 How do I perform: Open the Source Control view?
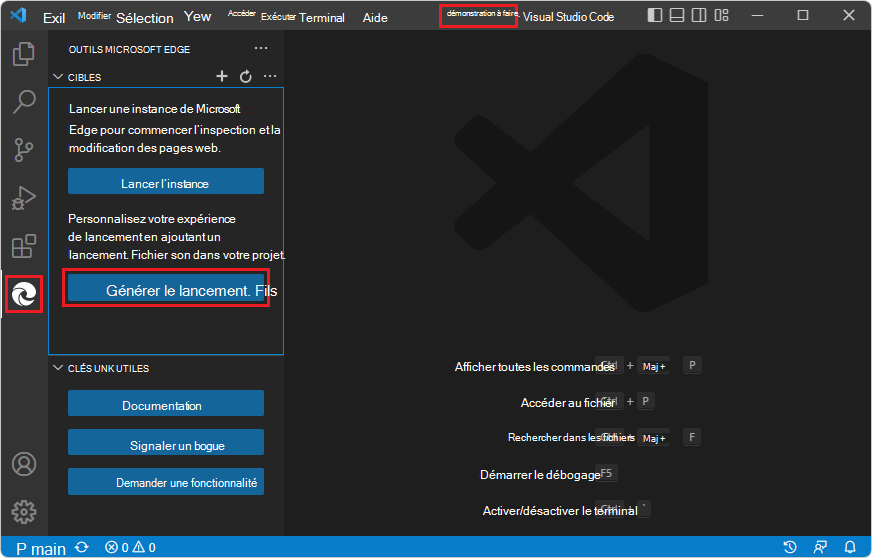[x=23, y=150]
